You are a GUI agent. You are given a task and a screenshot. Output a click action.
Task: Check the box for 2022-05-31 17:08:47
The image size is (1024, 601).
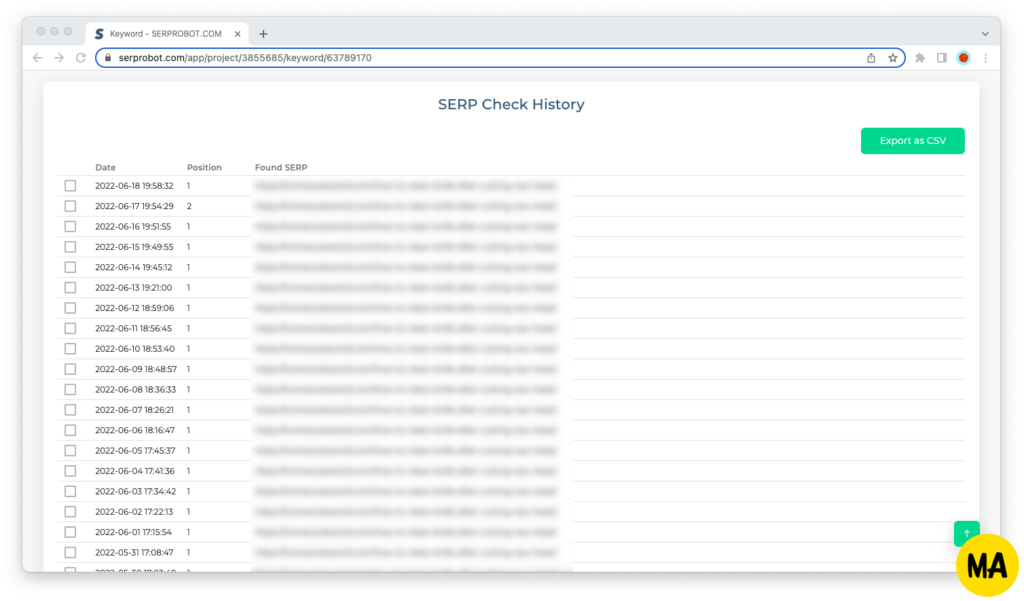click(x=71, y=553)
